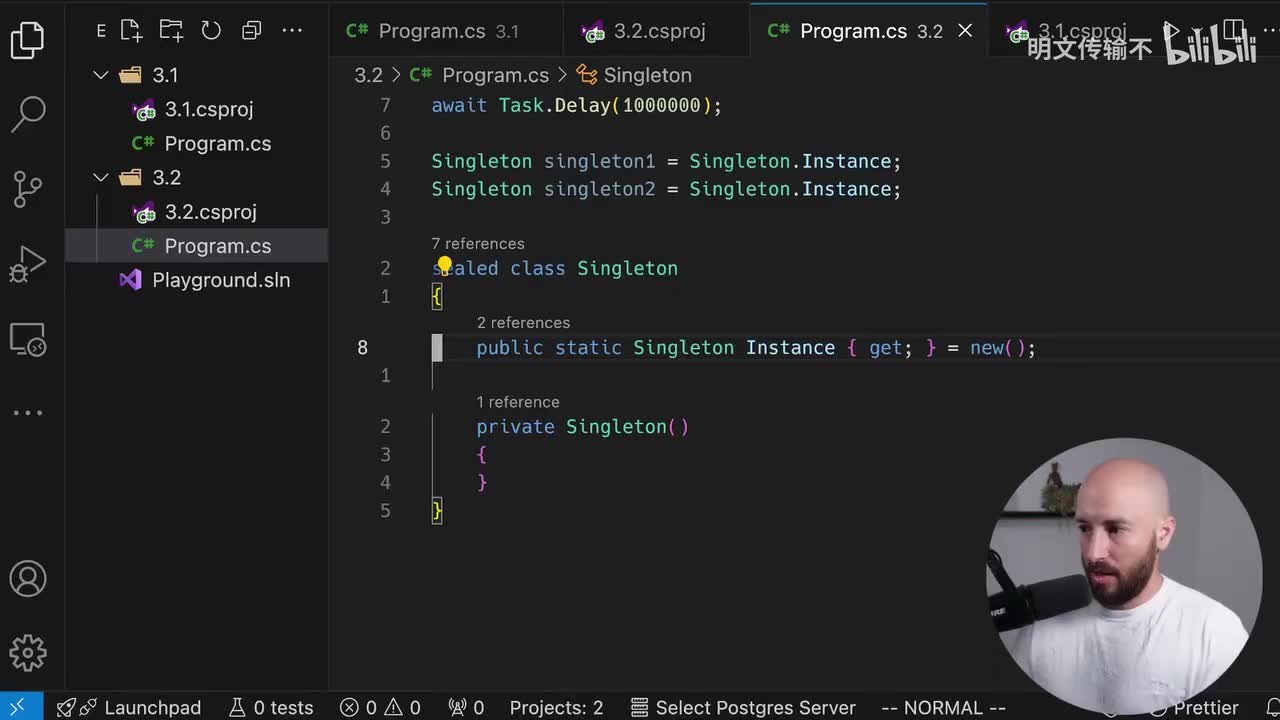The image size is (1280, 720).
Task: Click Projects: 2 in status bar
Action: pyautogui.click(x=556, y=707)
